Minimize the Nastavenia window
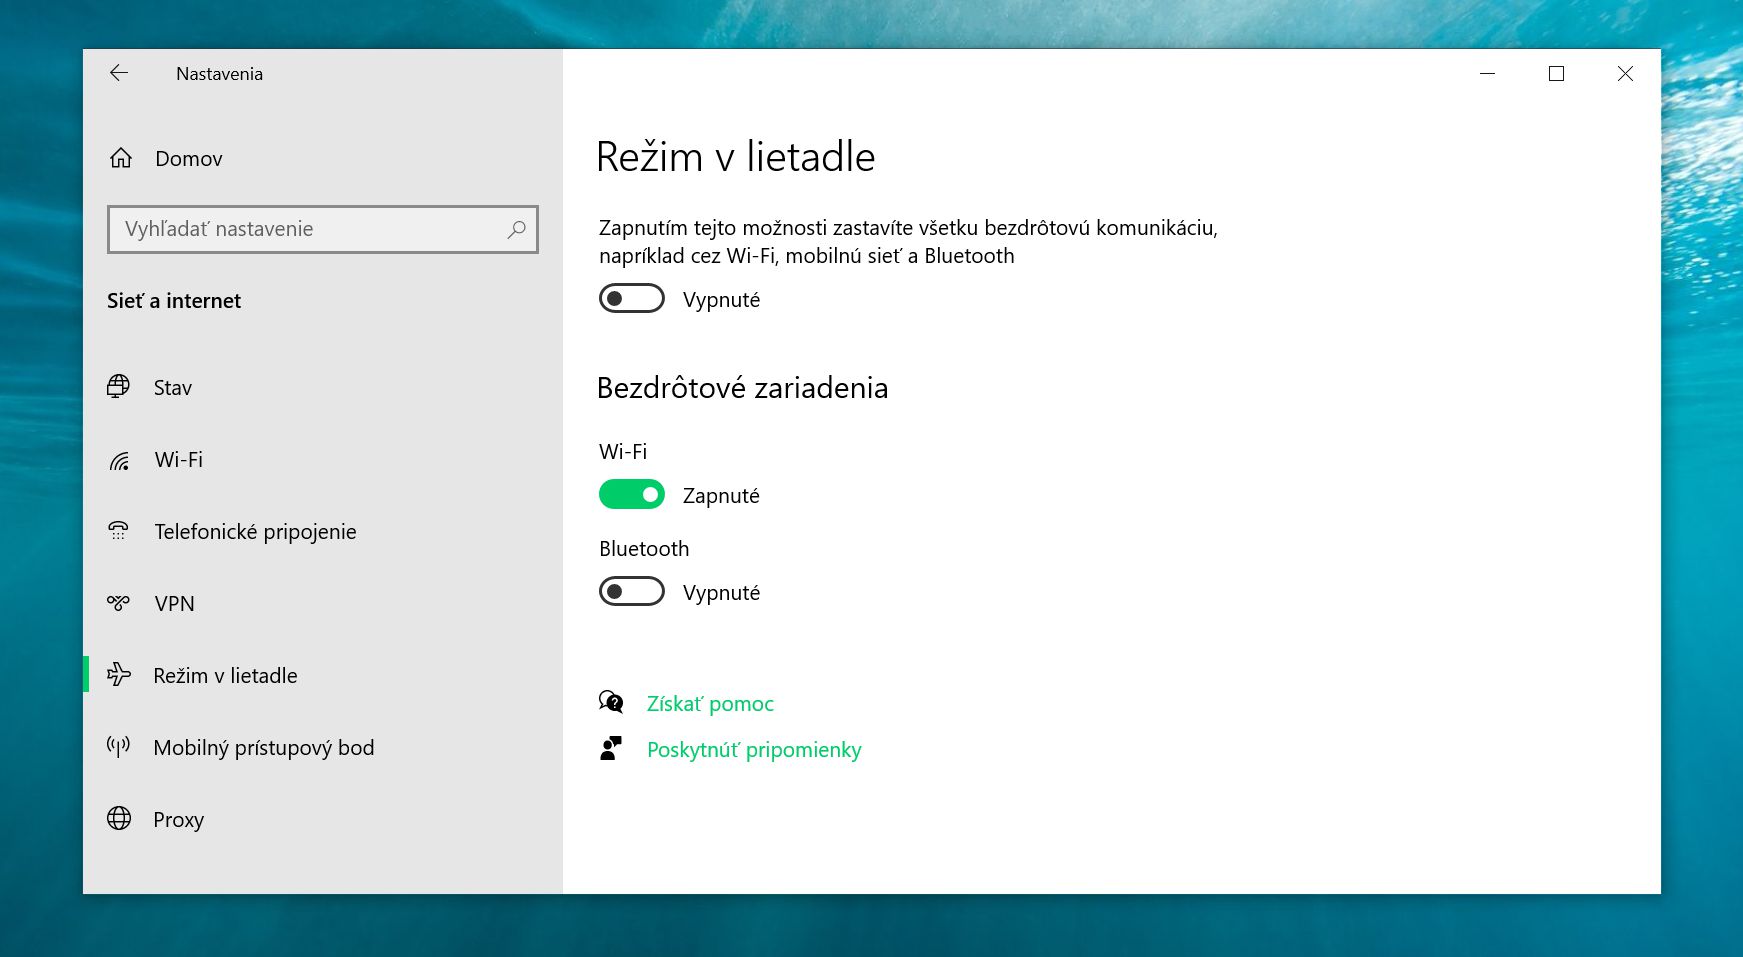The image size is (1743, 957). pyautogui.click(x=1487, y=73)
